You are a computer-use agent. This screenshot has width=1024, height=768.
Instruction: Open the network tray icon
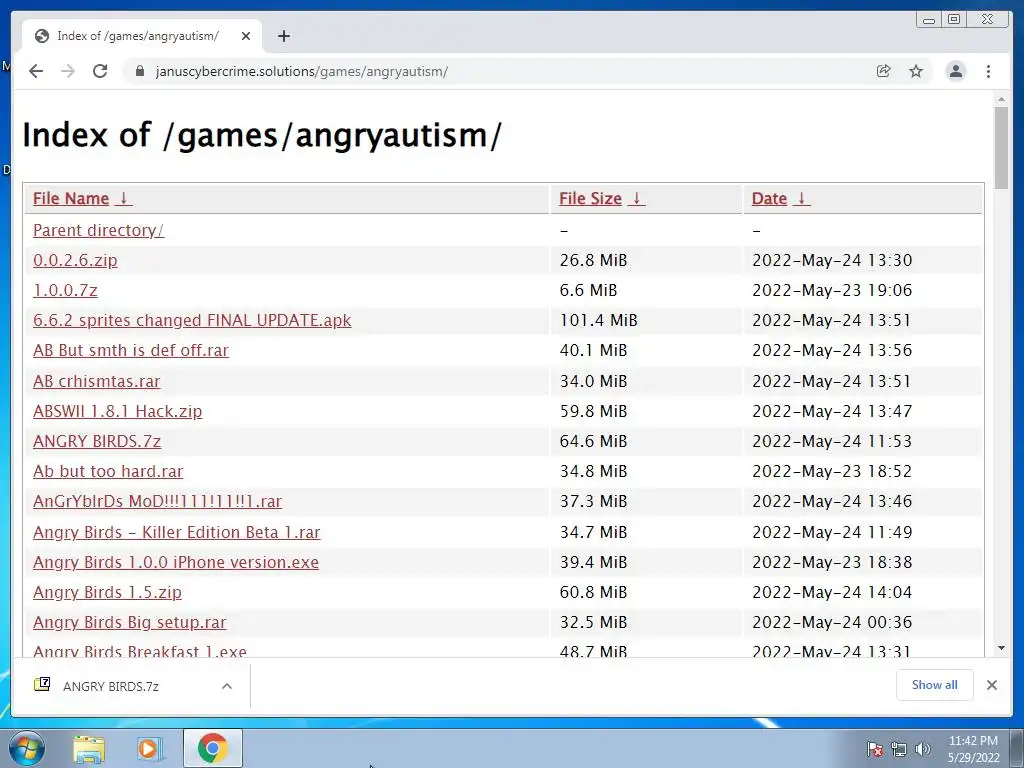click(899, 749)
